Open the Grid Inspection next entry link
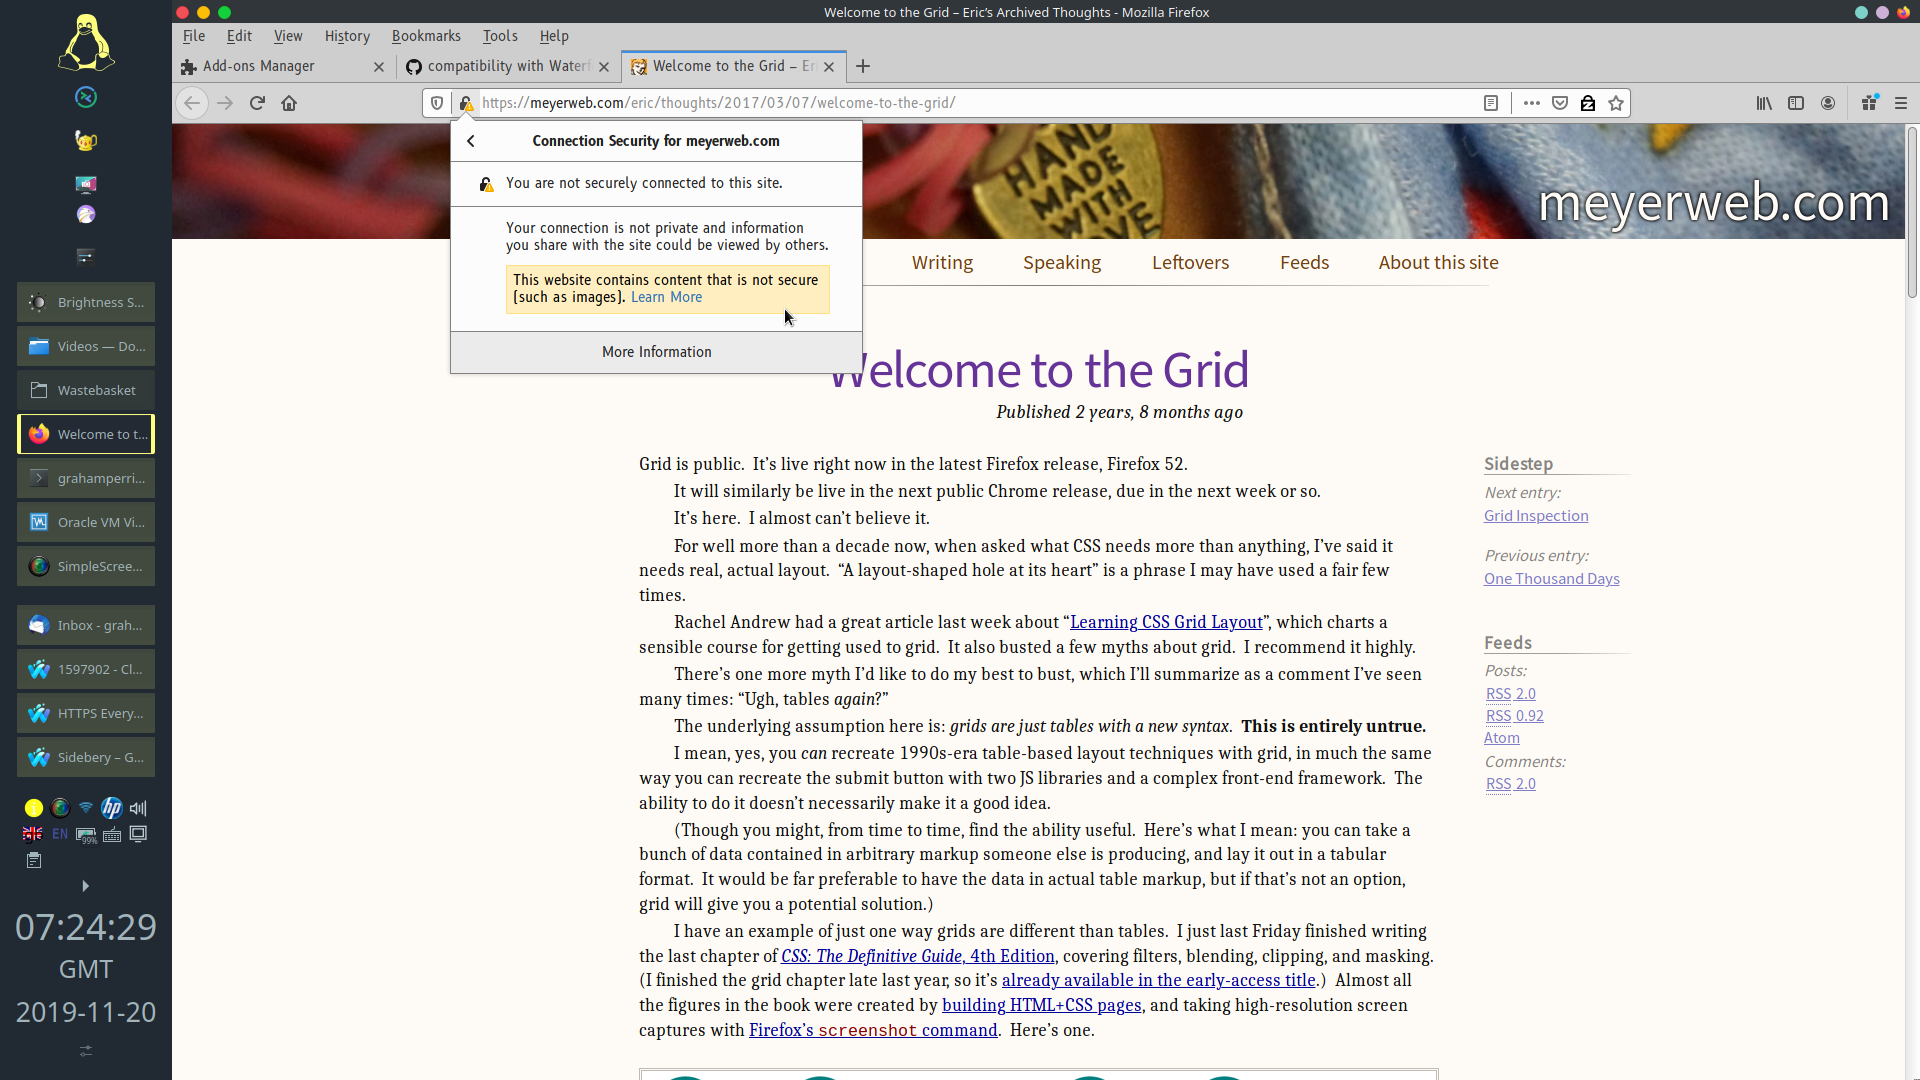Image resolution: width=1920 pixels, height=1080 pixels. [1536, 516]
